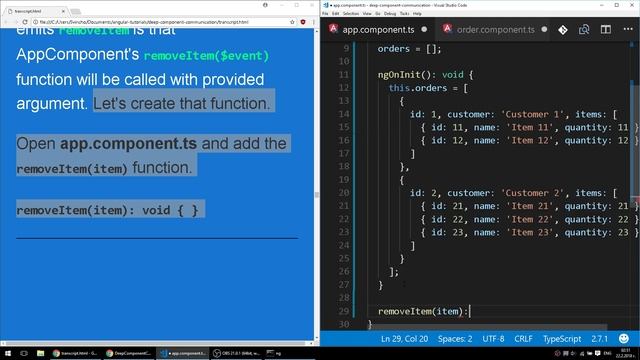Open Task View from the taskbar
Viewport: 640px width, 360px height.
(x=24, y=353)
